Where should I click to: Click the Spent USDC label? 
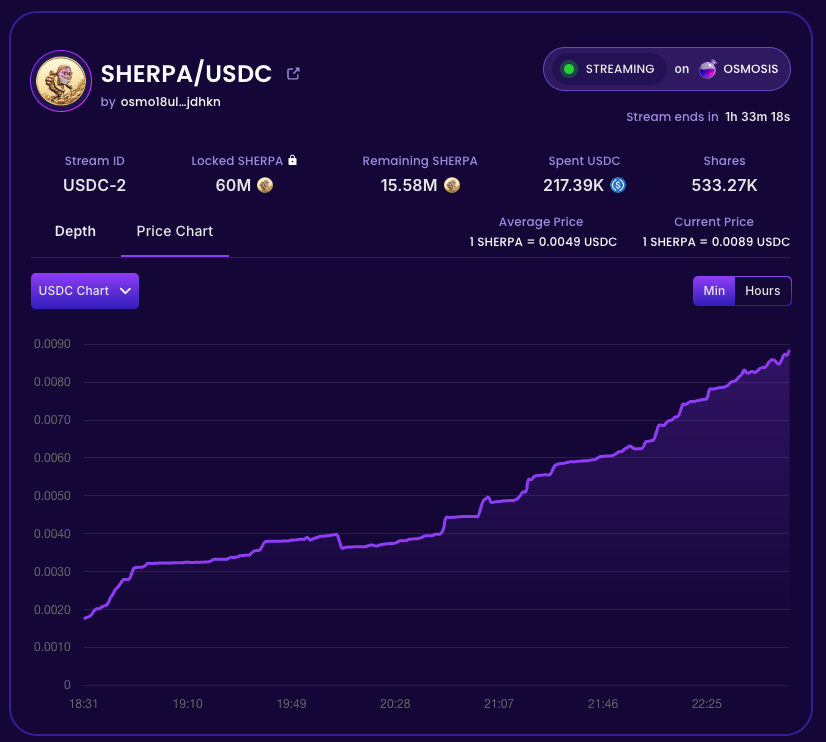point(584,161)
